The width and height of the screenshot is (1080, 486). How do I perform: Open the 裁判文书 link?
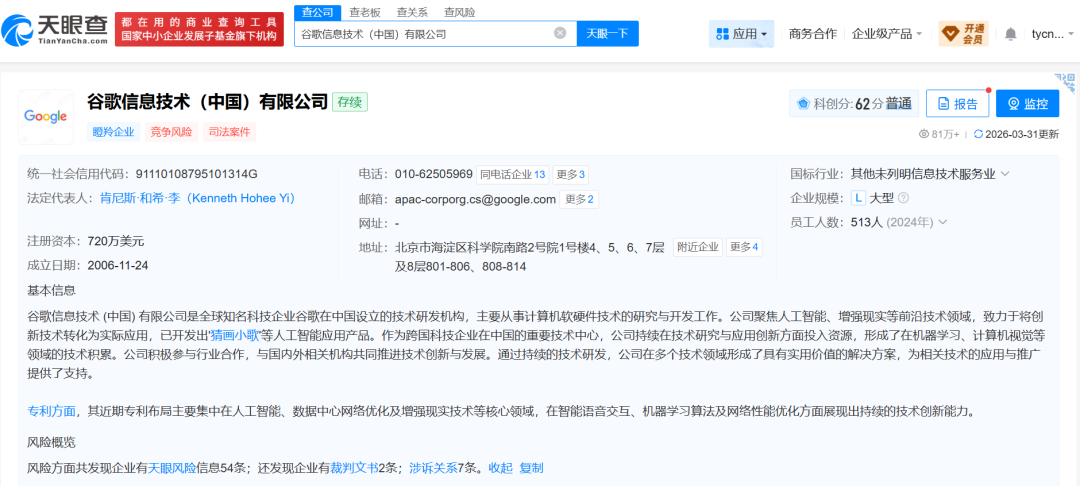tap(353, 468)
